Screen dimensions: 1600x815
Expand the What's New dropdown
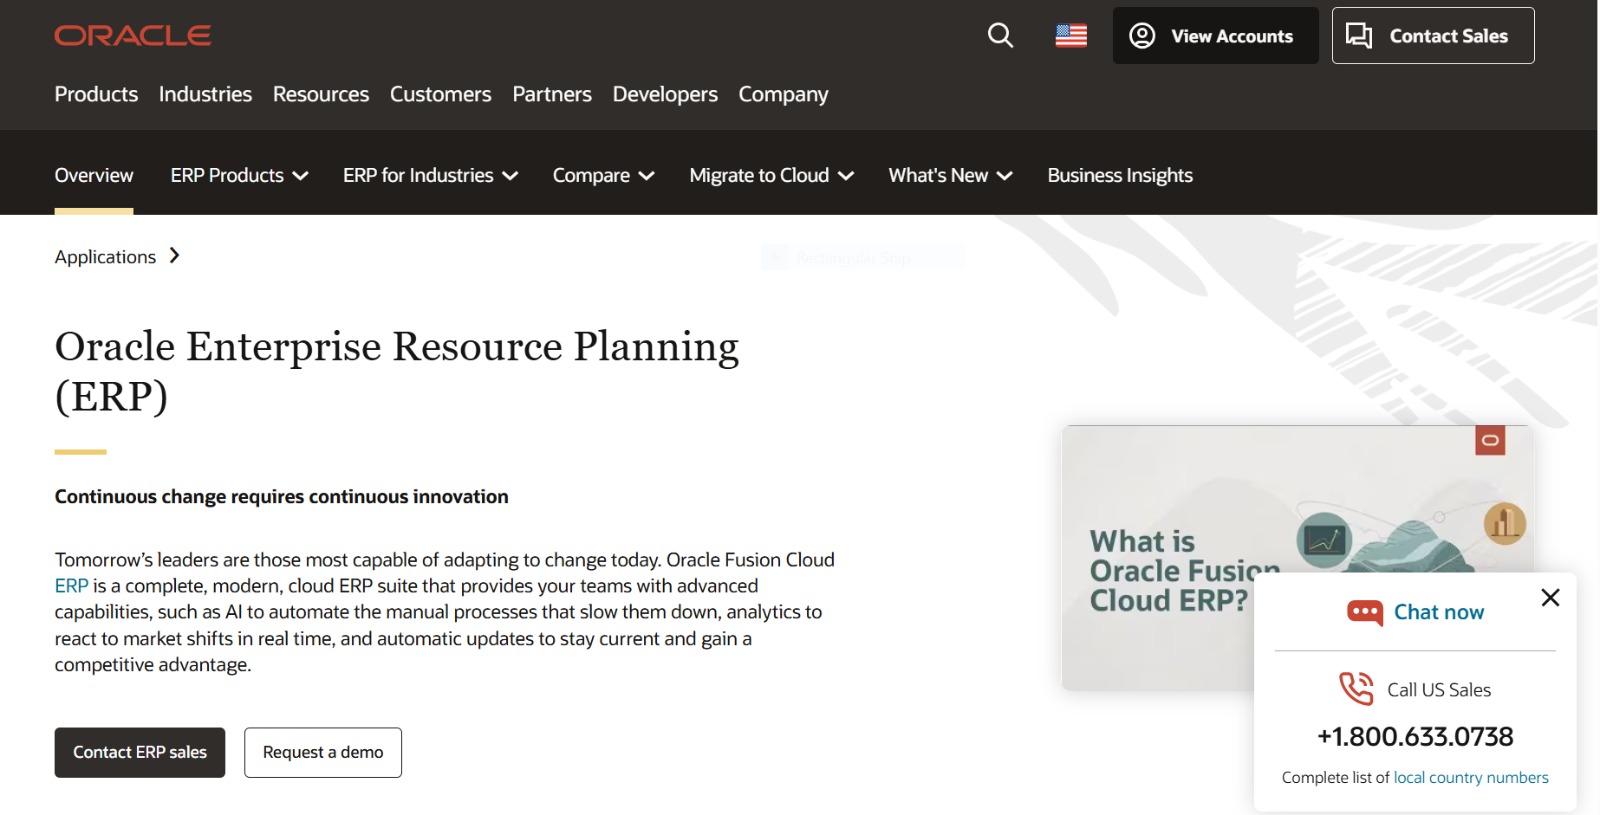[950, 175]
